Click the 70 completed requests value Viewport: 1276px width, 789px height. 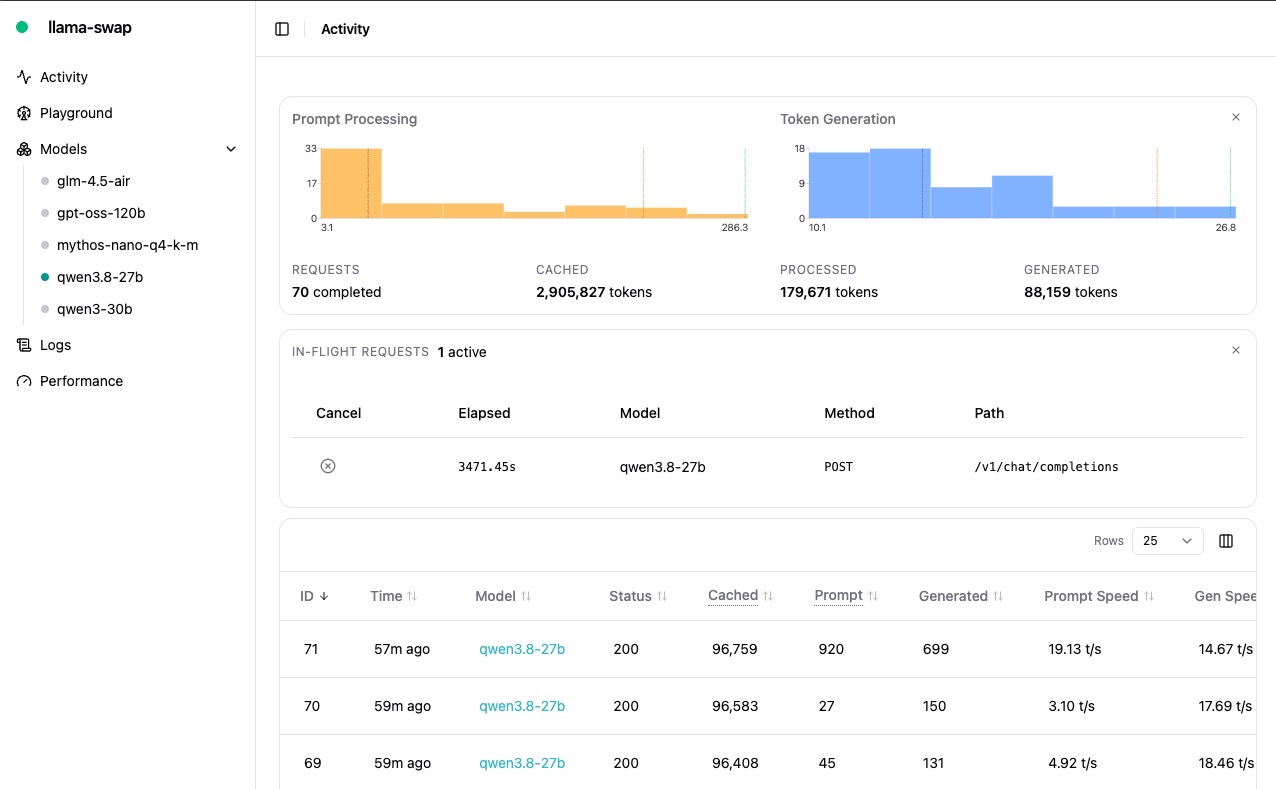click(337, 292)
